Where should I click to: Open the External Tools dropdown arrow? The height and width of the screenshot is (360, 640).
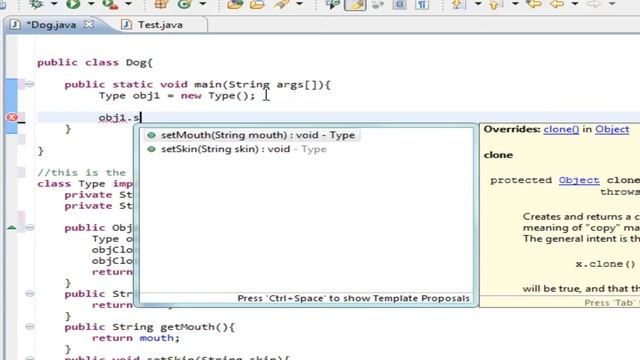coord(128,4)
